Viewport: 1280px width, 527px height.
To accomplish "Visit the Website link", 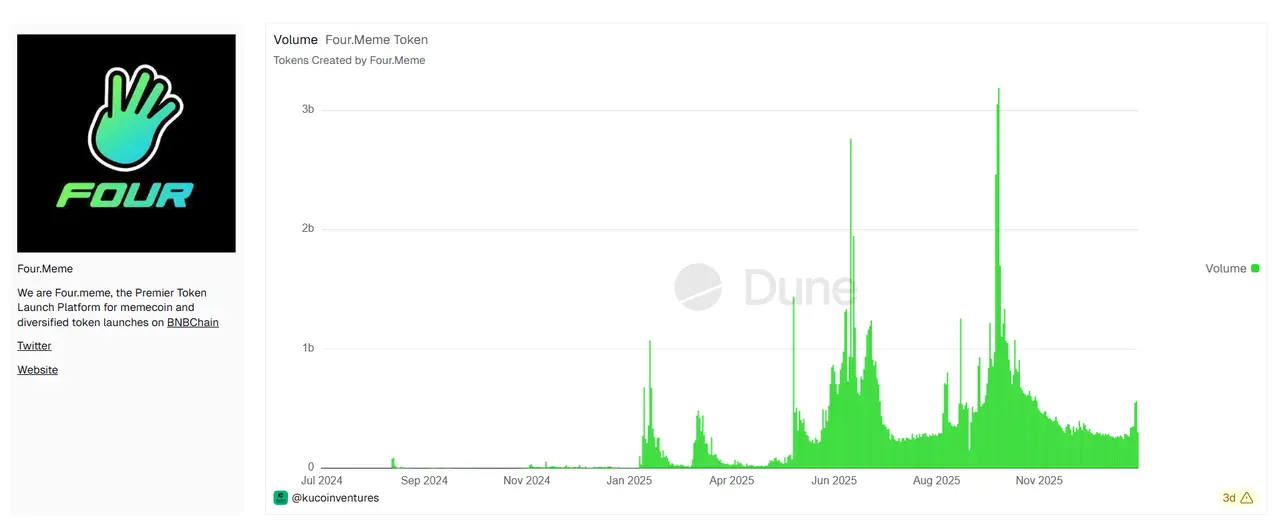I will click(x=37, y=370).
